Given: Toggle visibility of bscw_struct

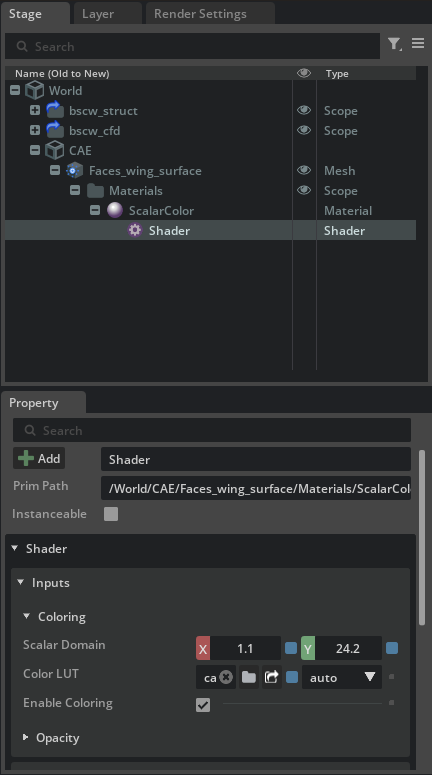Looking at the screenshot, I should click(x=304, y=110).
